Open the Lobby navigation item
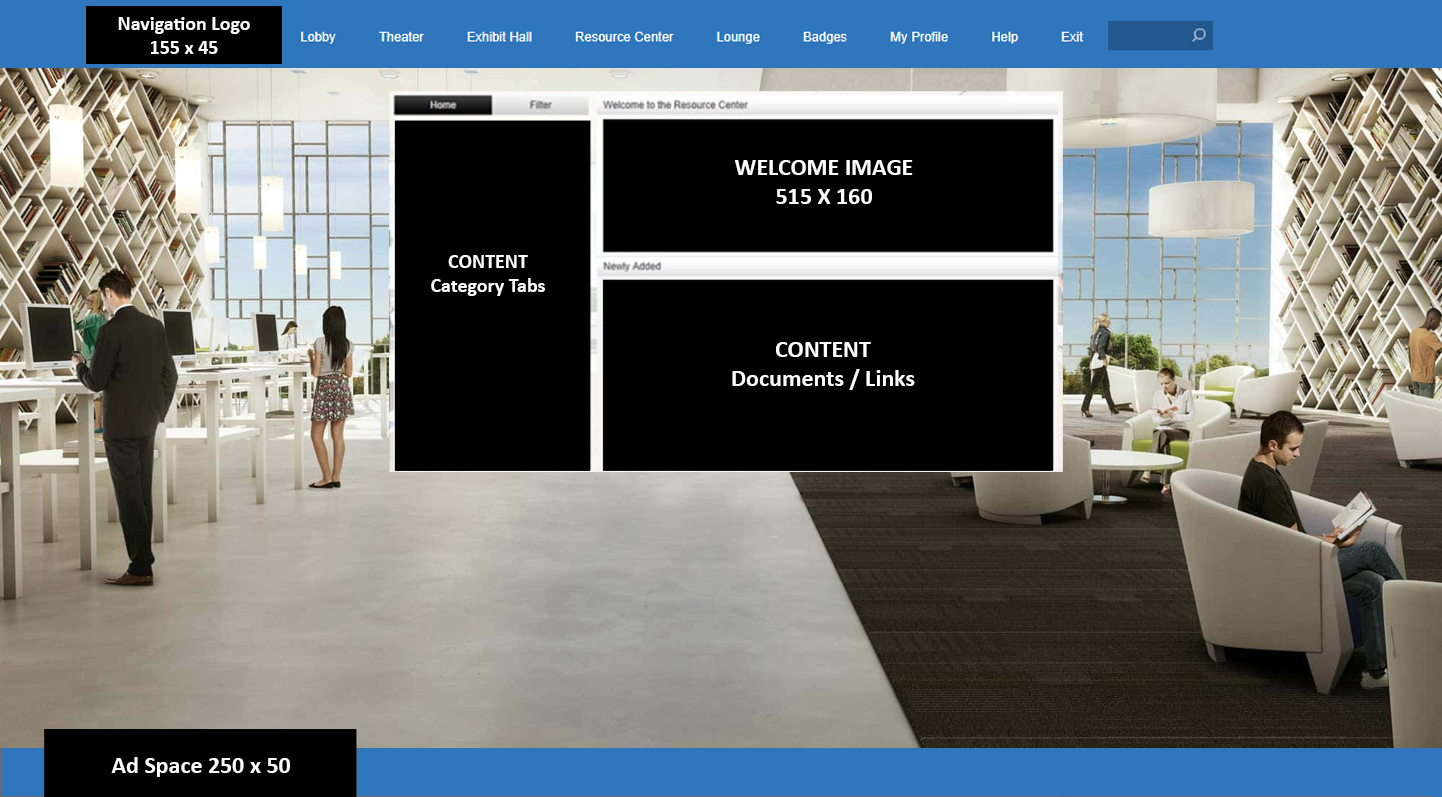Viewport: 1442px width, 797px height. tap(318, 37)
